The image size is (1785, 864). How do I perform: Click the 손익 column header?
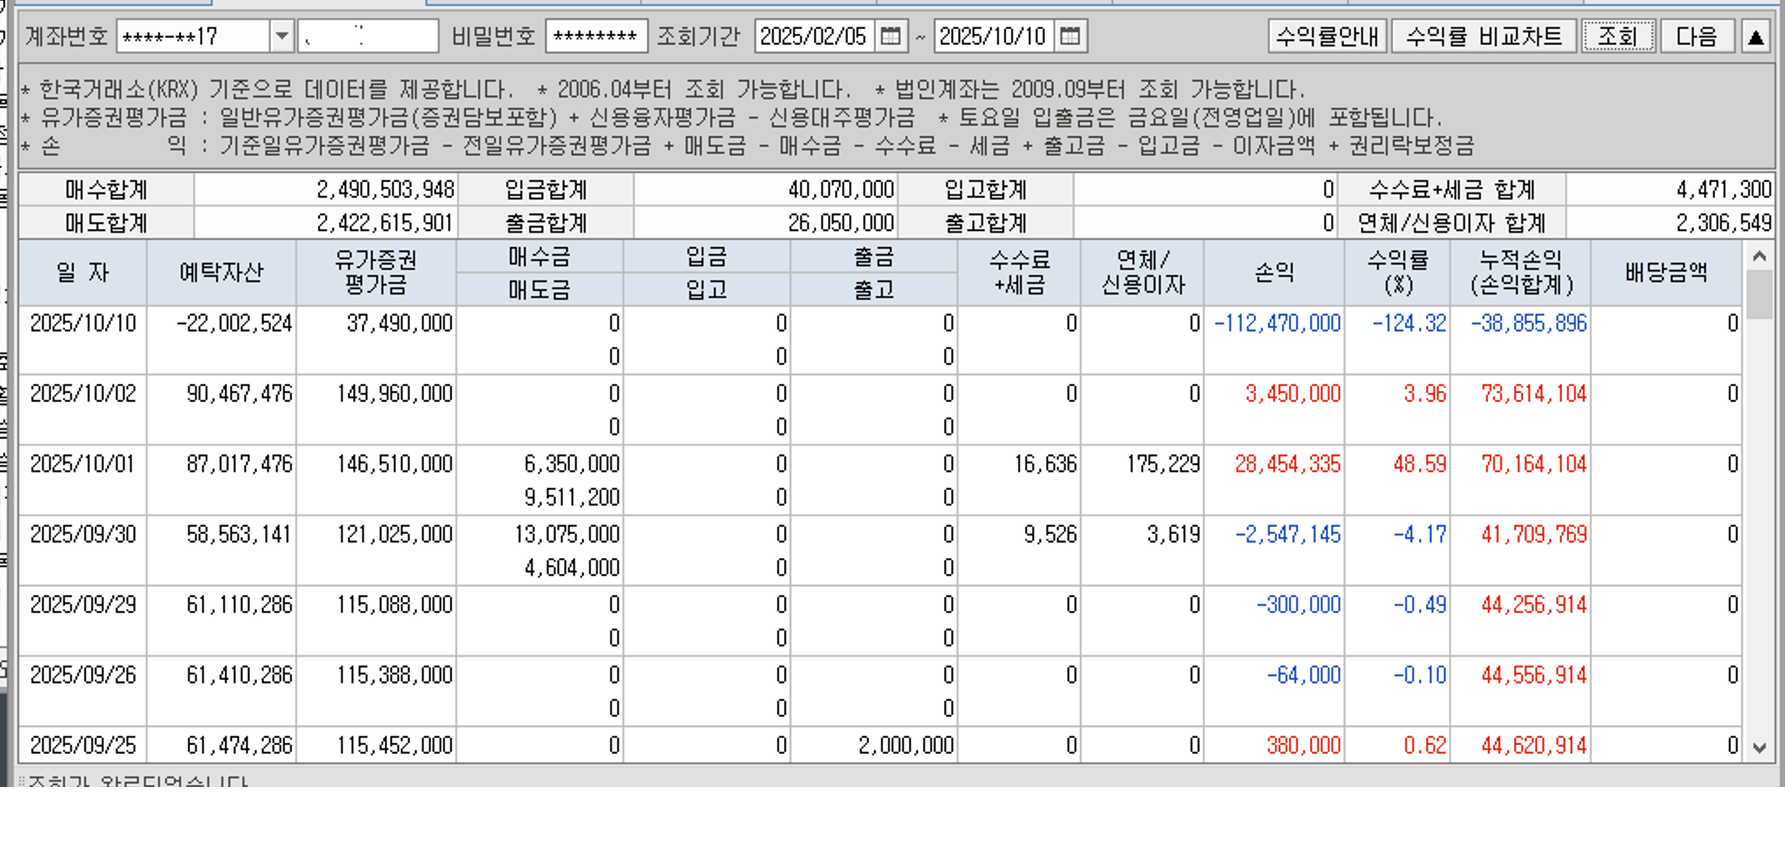pos(1274,273)
